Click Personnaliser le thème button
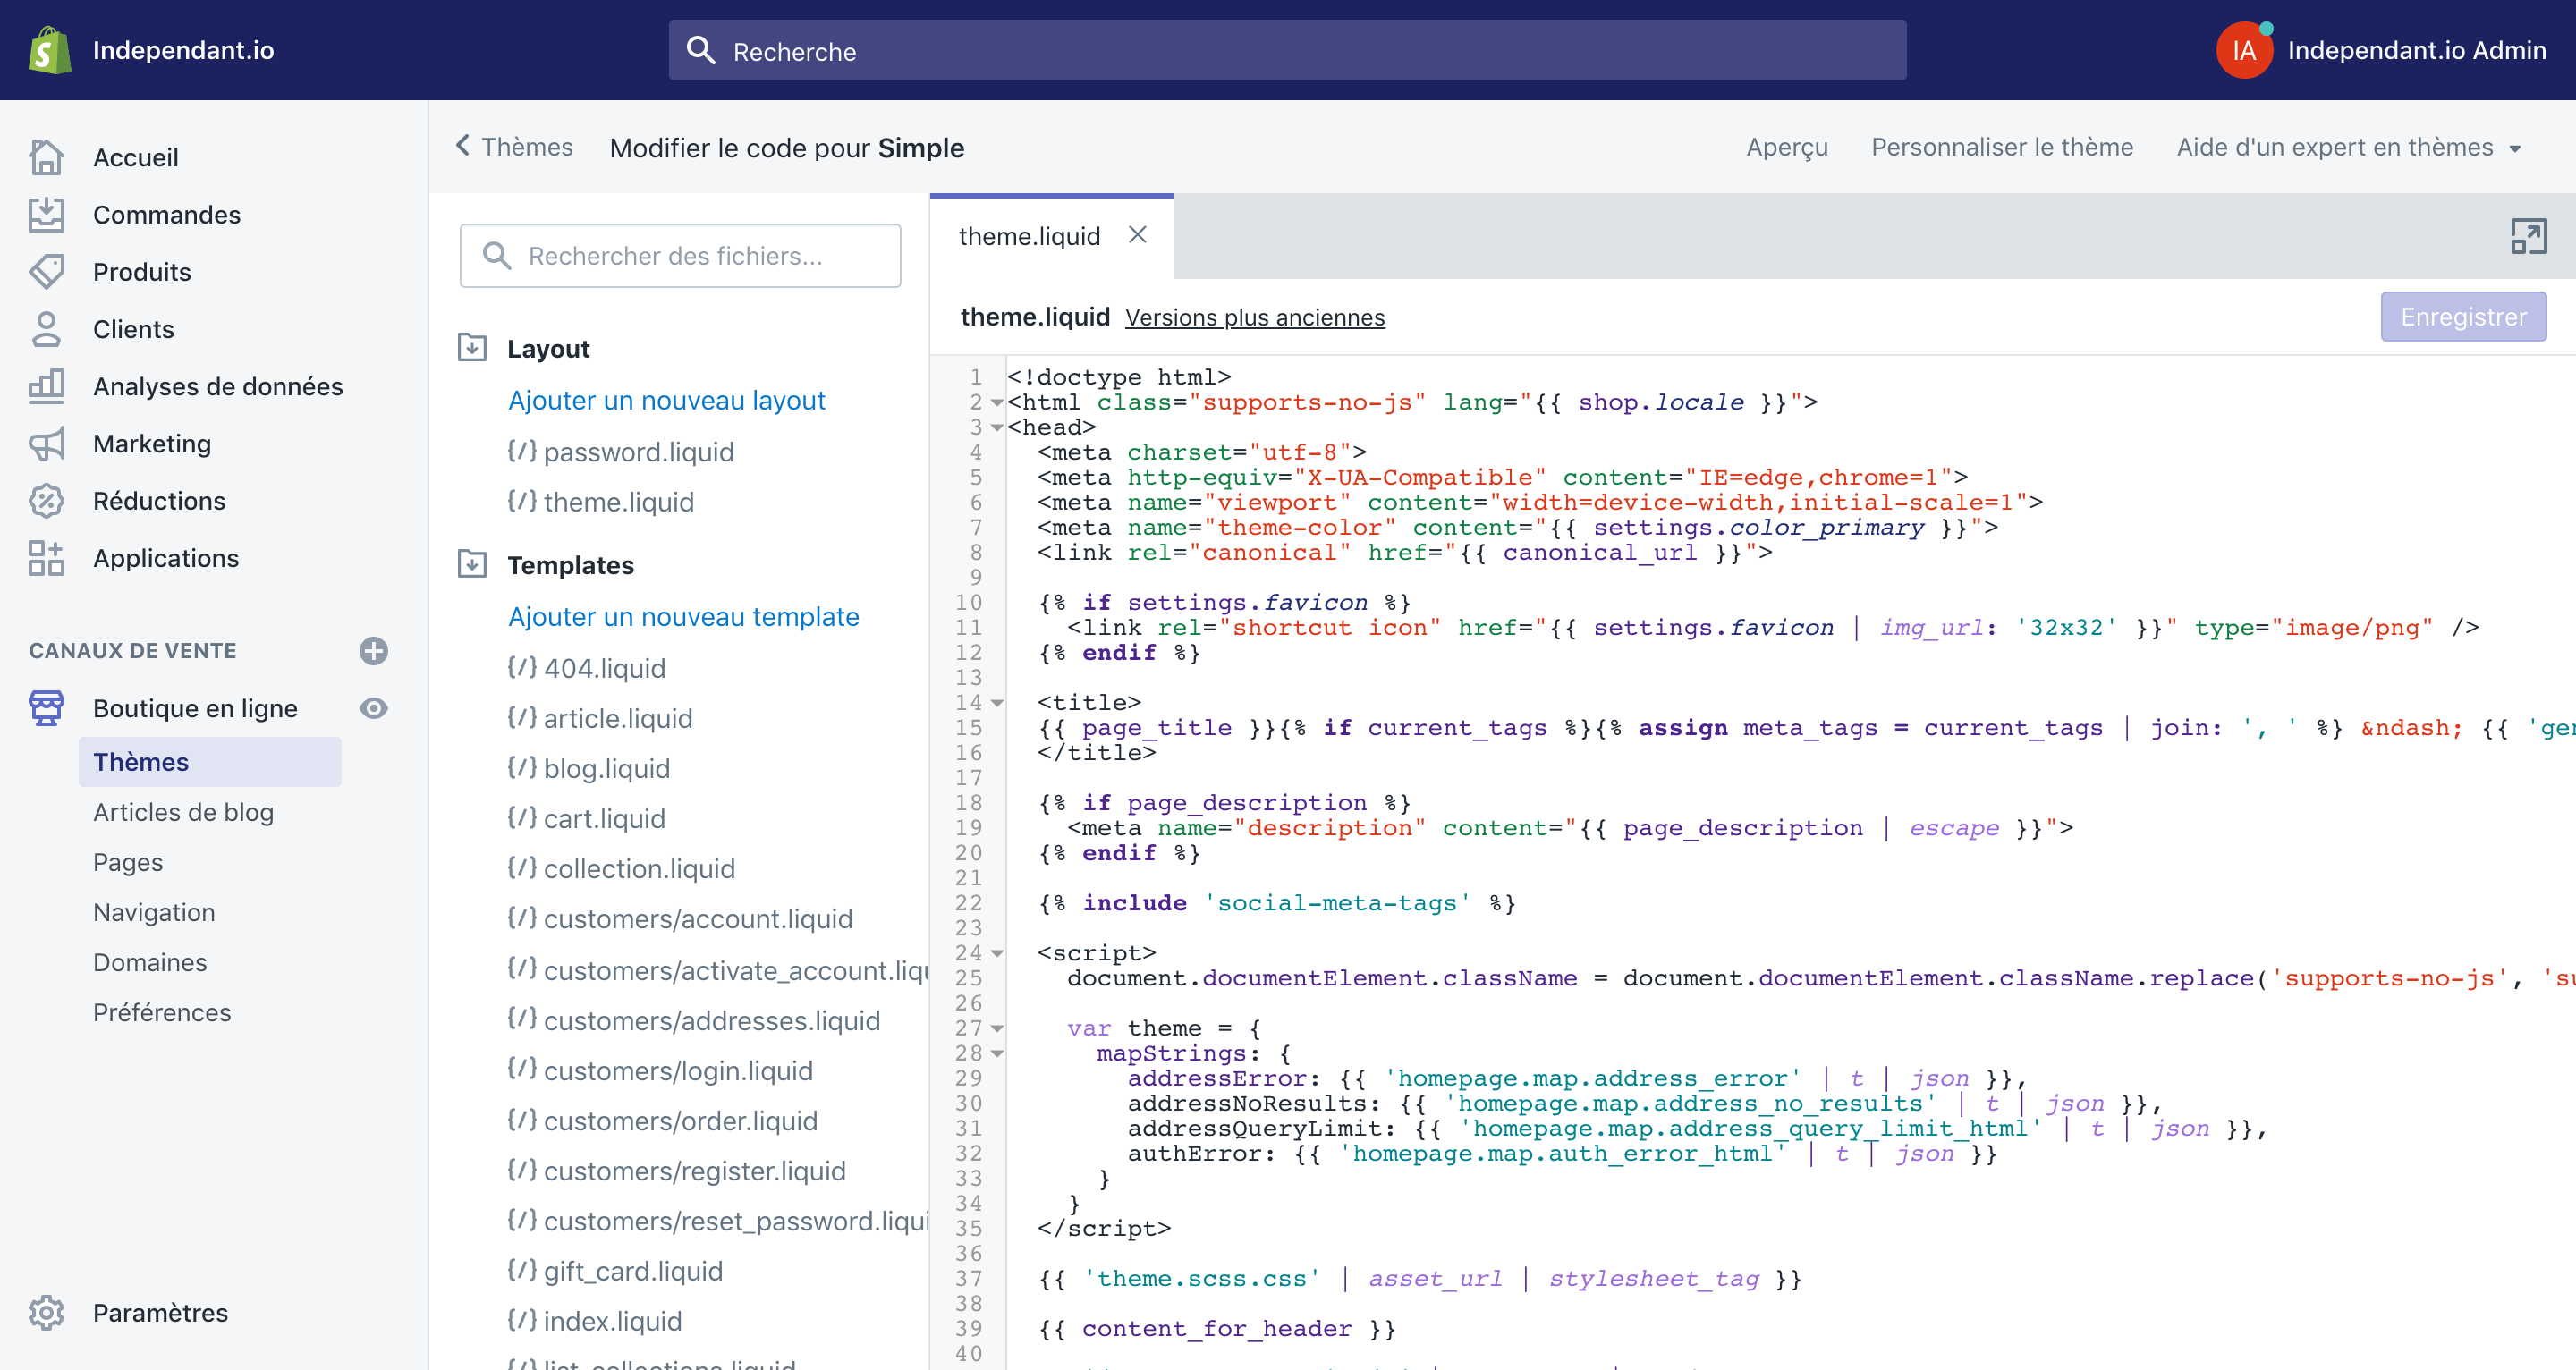The image size is (2576, 1370). 2002,147
